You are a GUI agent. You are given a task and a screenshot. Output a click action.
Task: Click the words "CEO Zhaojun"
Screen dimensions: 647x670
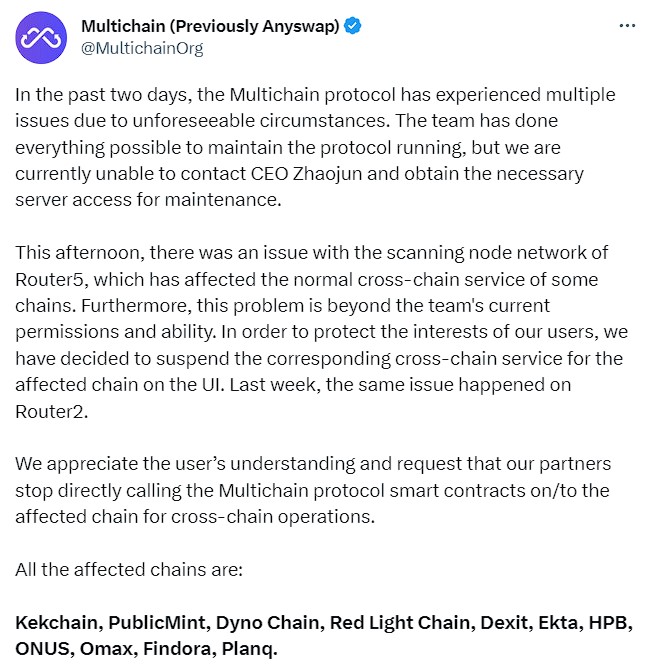306,174
